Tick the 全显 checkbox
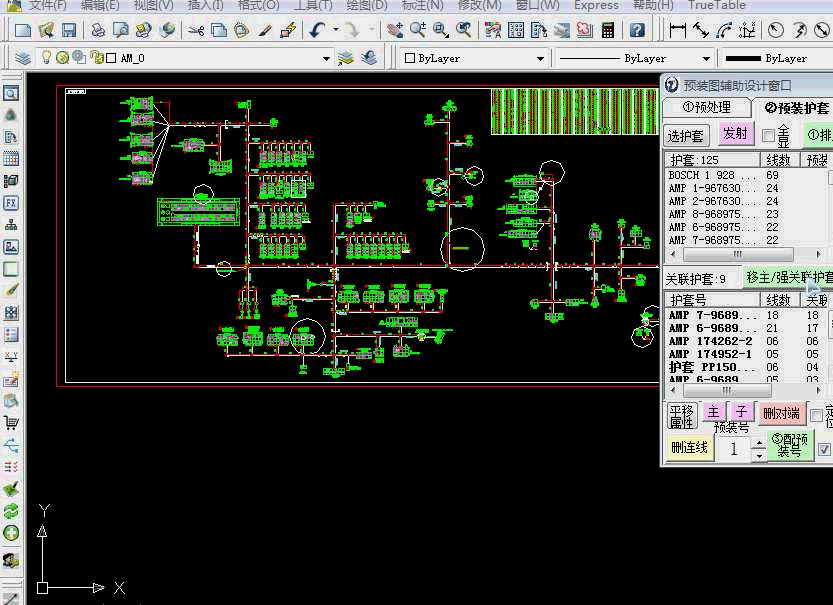Image resolution: width=833 pixels, height=605 pixels. pos(769,135)
